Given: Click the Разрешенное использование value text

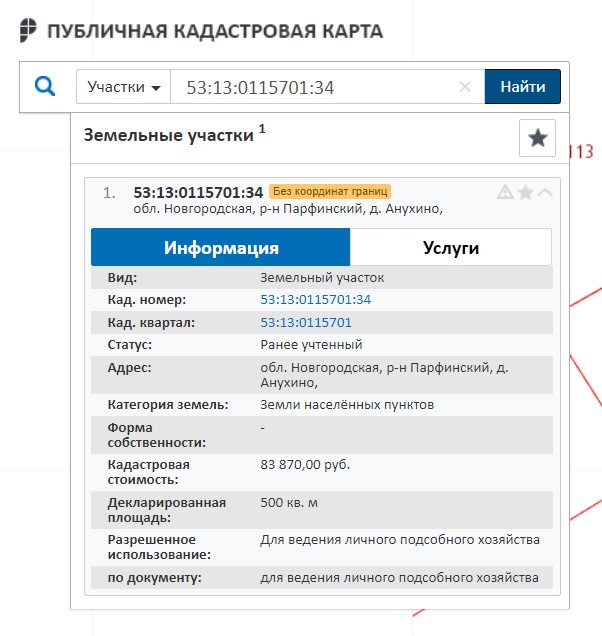Looking at the screenshot, I should pyautogui.click(x=400, y=540).
